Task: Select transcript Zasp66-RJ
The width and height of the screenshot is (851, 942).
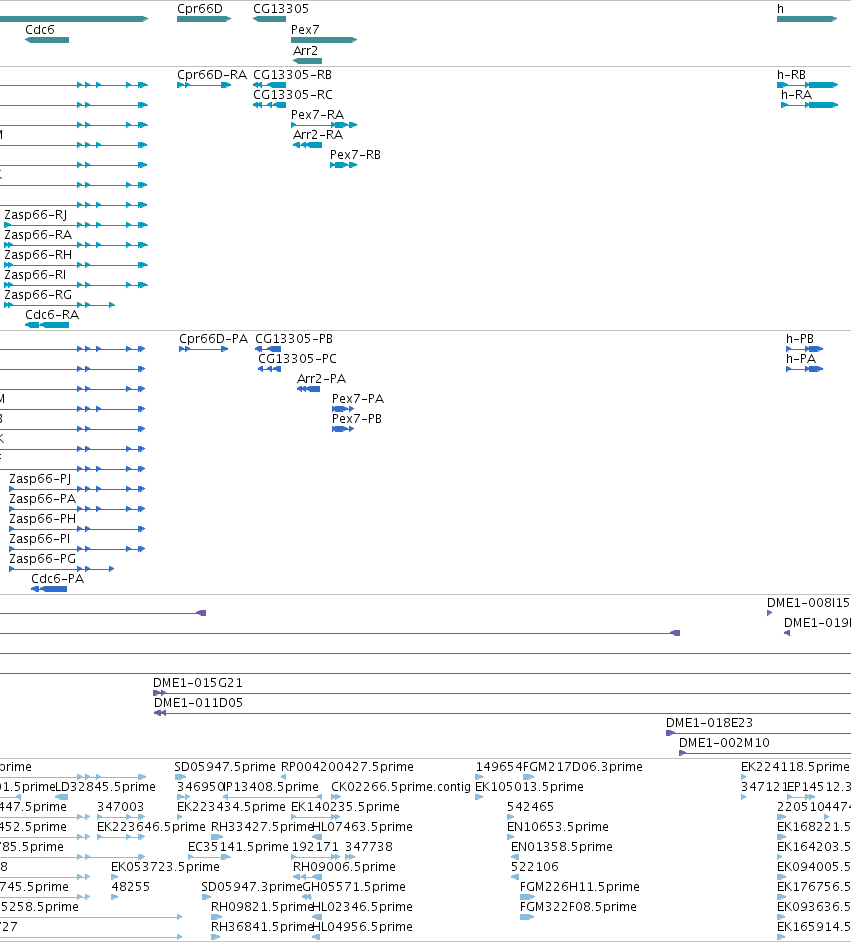Action: pos(76,225)
